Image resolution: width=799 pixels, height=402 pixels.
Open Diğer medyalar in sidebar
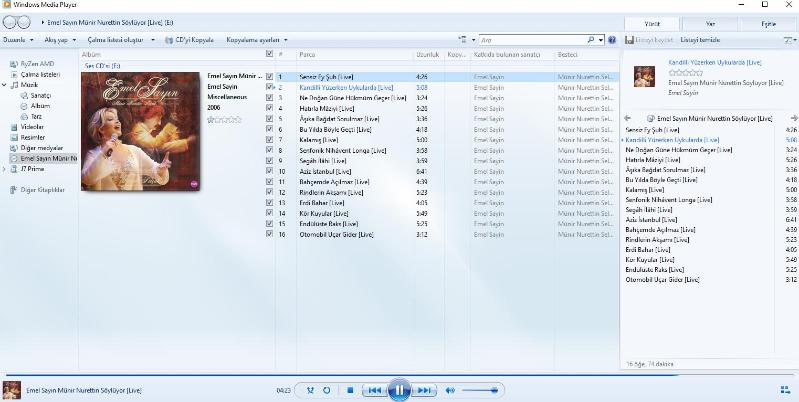37,148
